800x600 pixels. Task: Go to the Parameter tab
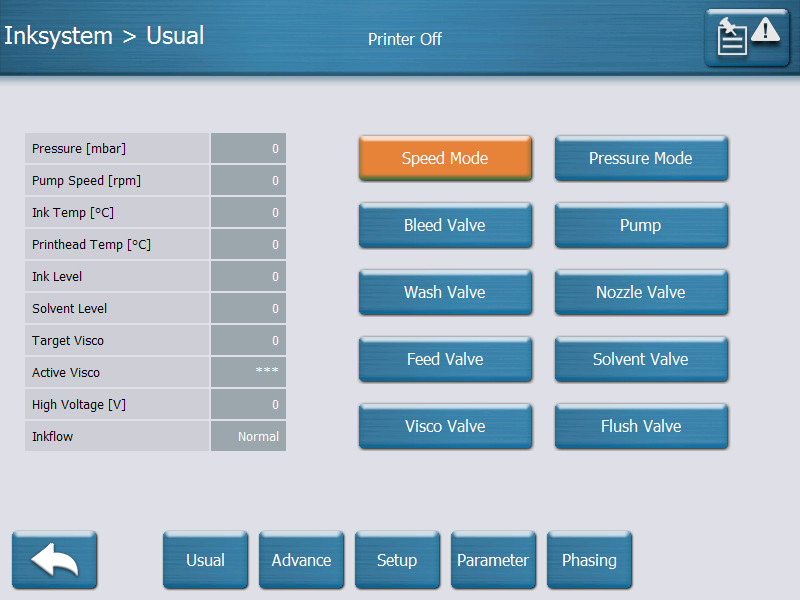pyautogui.click(x=493, y=560)
